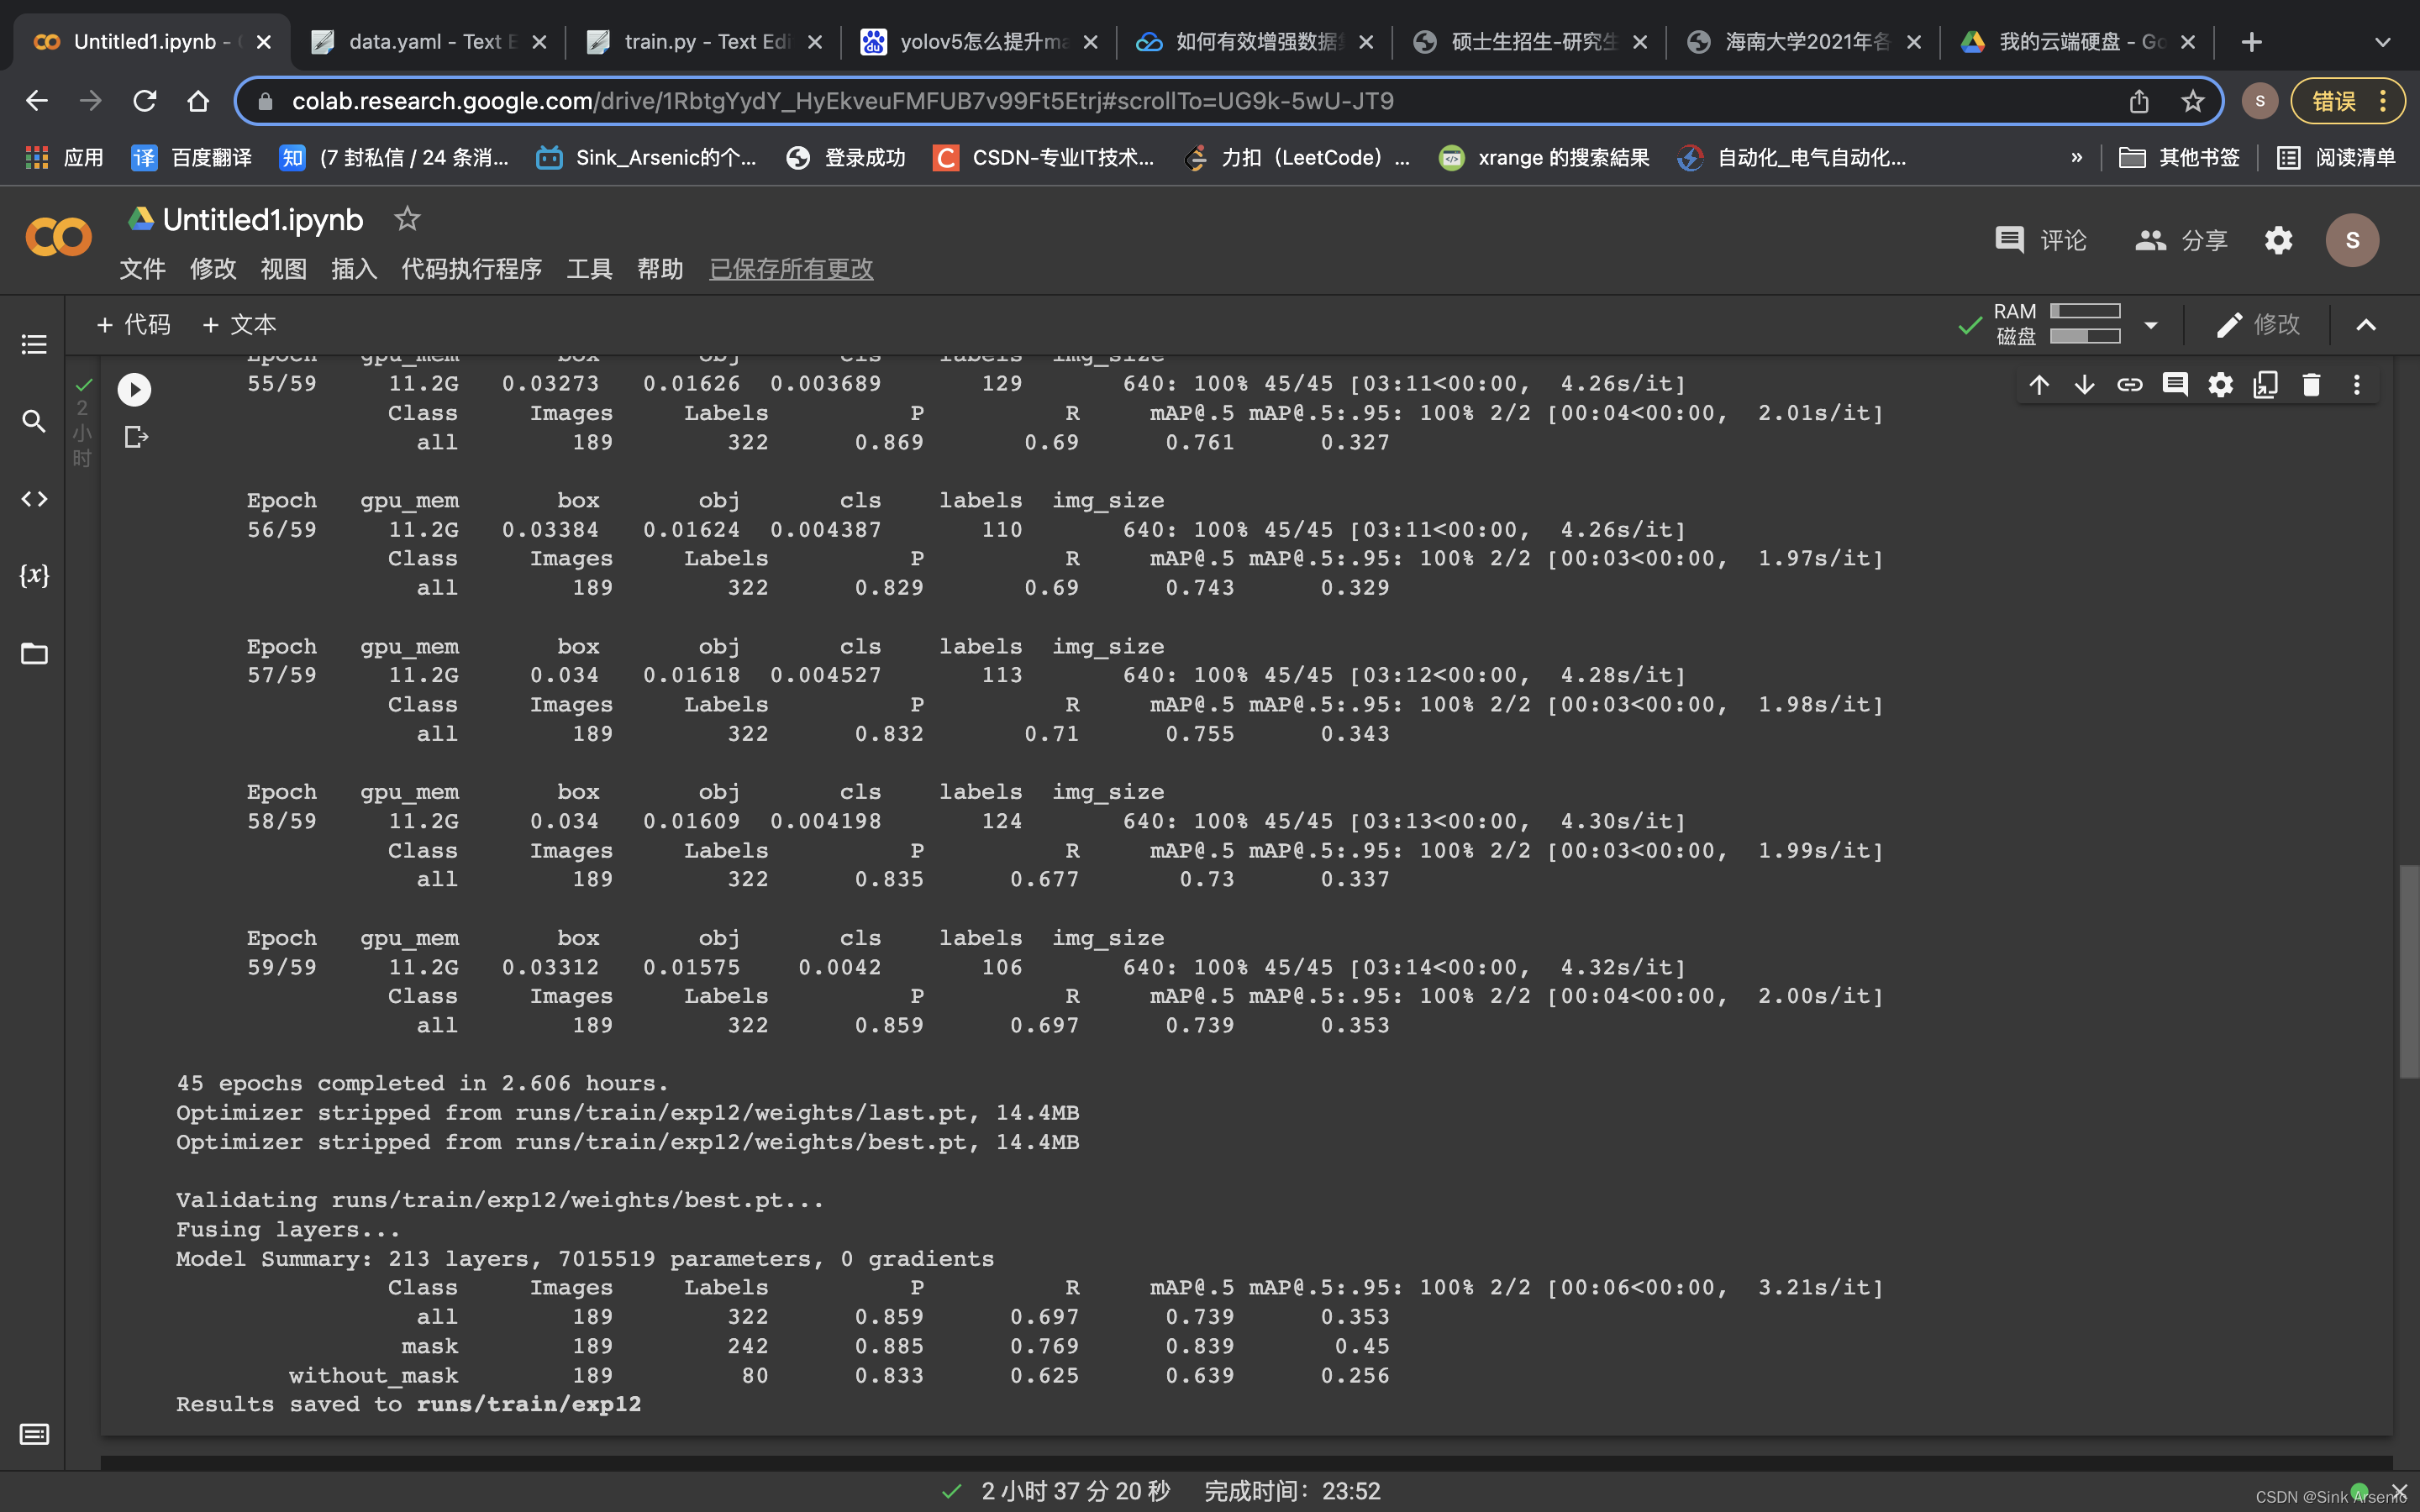Open the 视图 menu

[x=283, y=269]
